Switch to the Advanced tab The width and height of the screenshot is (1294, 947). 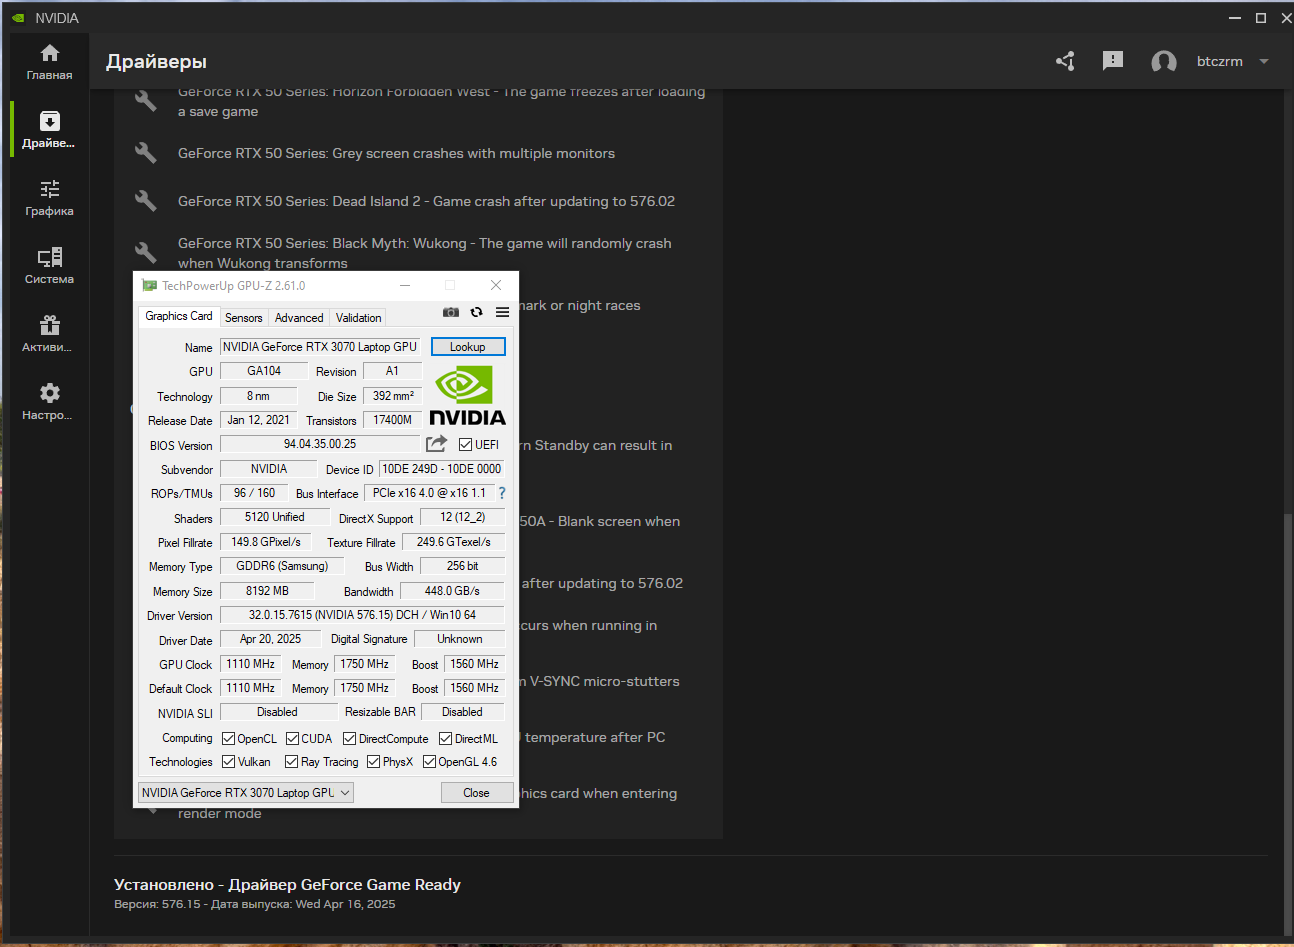(299, 318)
